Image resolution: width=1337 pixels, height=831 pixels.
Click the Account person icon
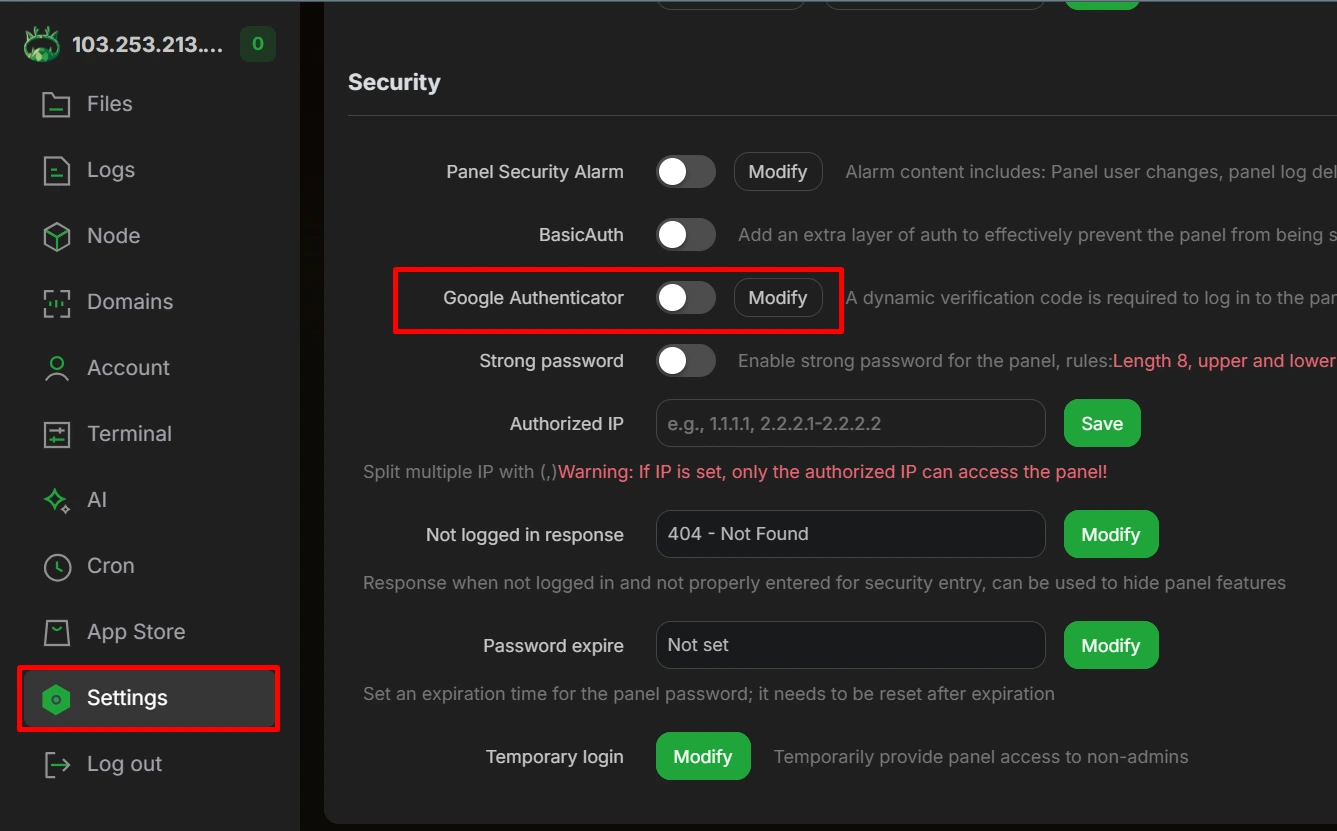coord(56,368)
